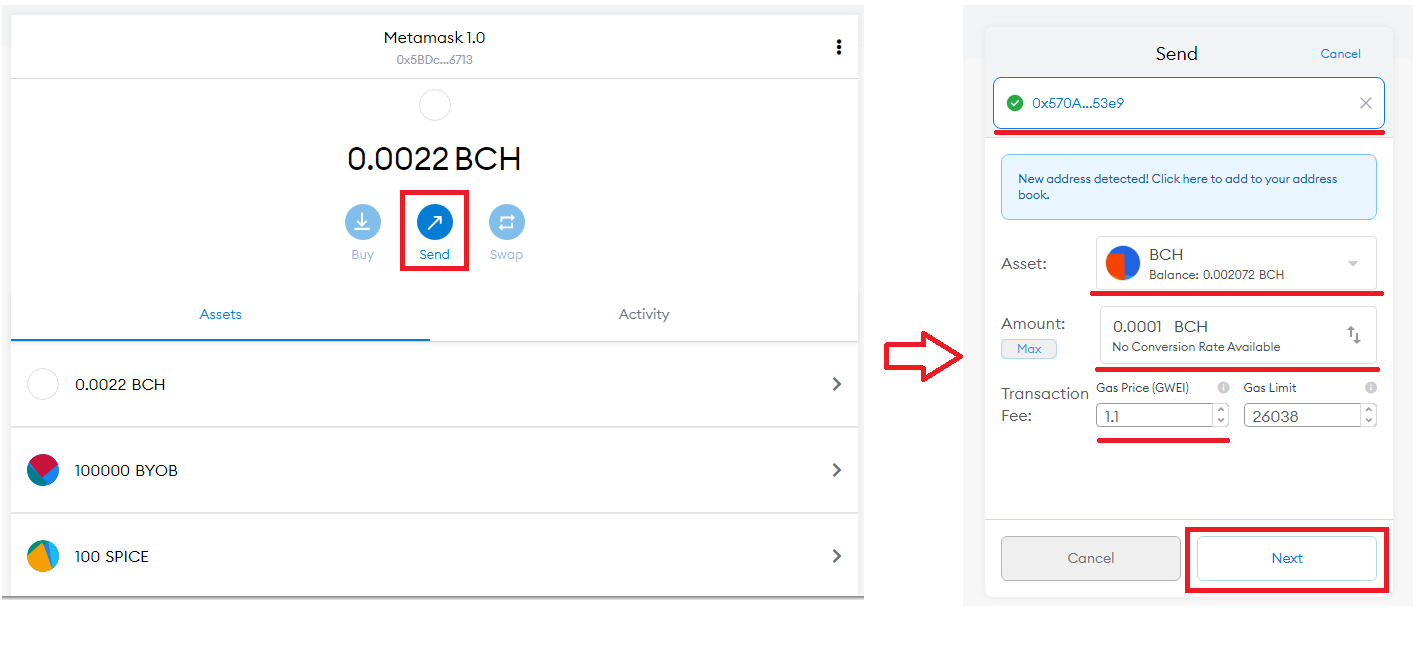Open the Asset BCH dropdown
This screenshot has height=651, width=1426.
coord(1236,263)
